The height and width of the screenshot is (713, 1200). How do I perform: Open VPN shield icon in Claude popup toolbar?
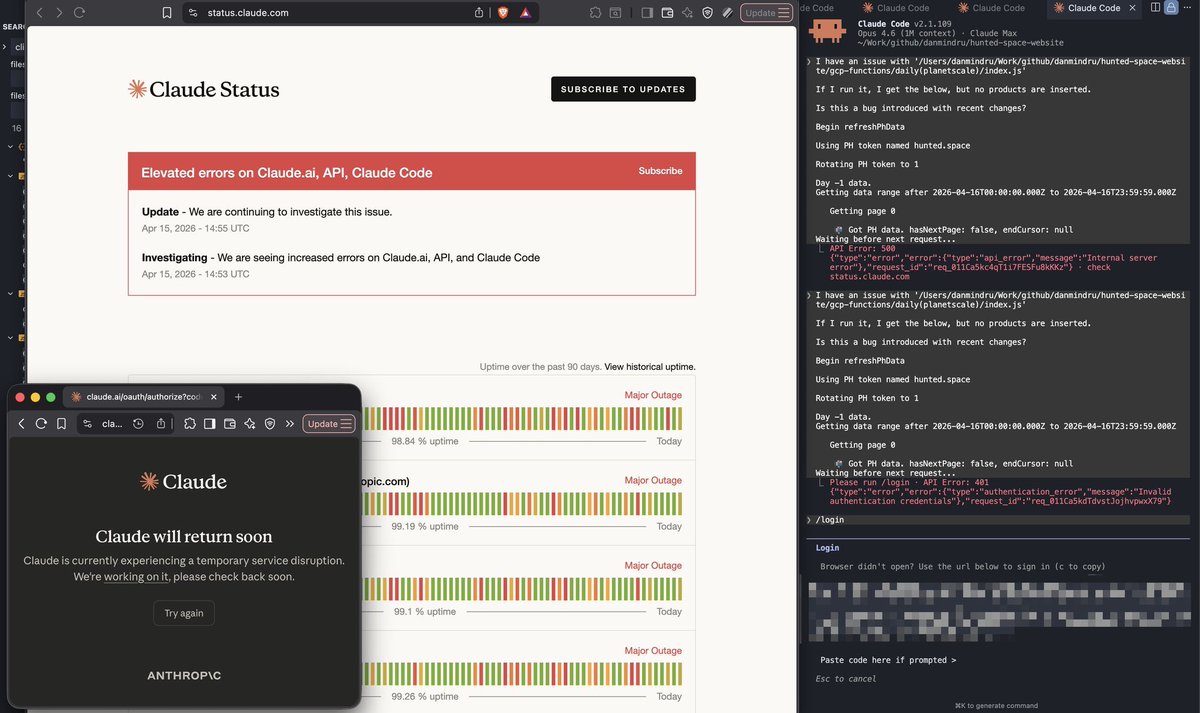click(x=270, y=424)
